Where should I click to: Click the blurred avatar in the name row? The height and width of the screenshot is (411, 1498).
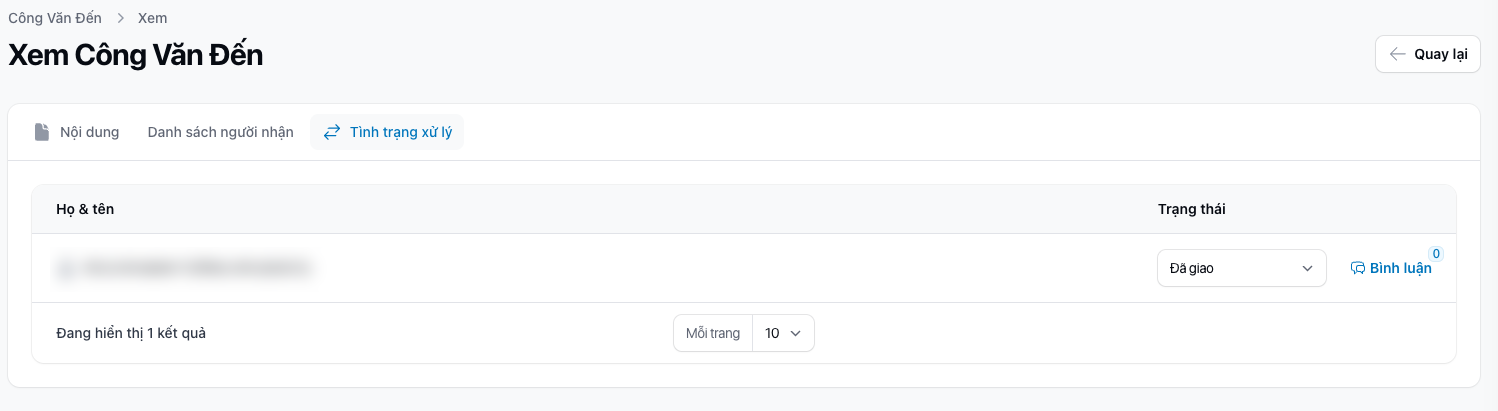tap(67, 268)
